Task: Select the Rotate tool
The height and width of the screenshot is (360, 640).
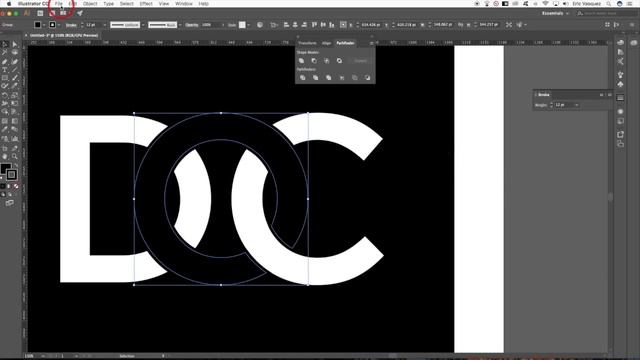Action: coord(5,95)
